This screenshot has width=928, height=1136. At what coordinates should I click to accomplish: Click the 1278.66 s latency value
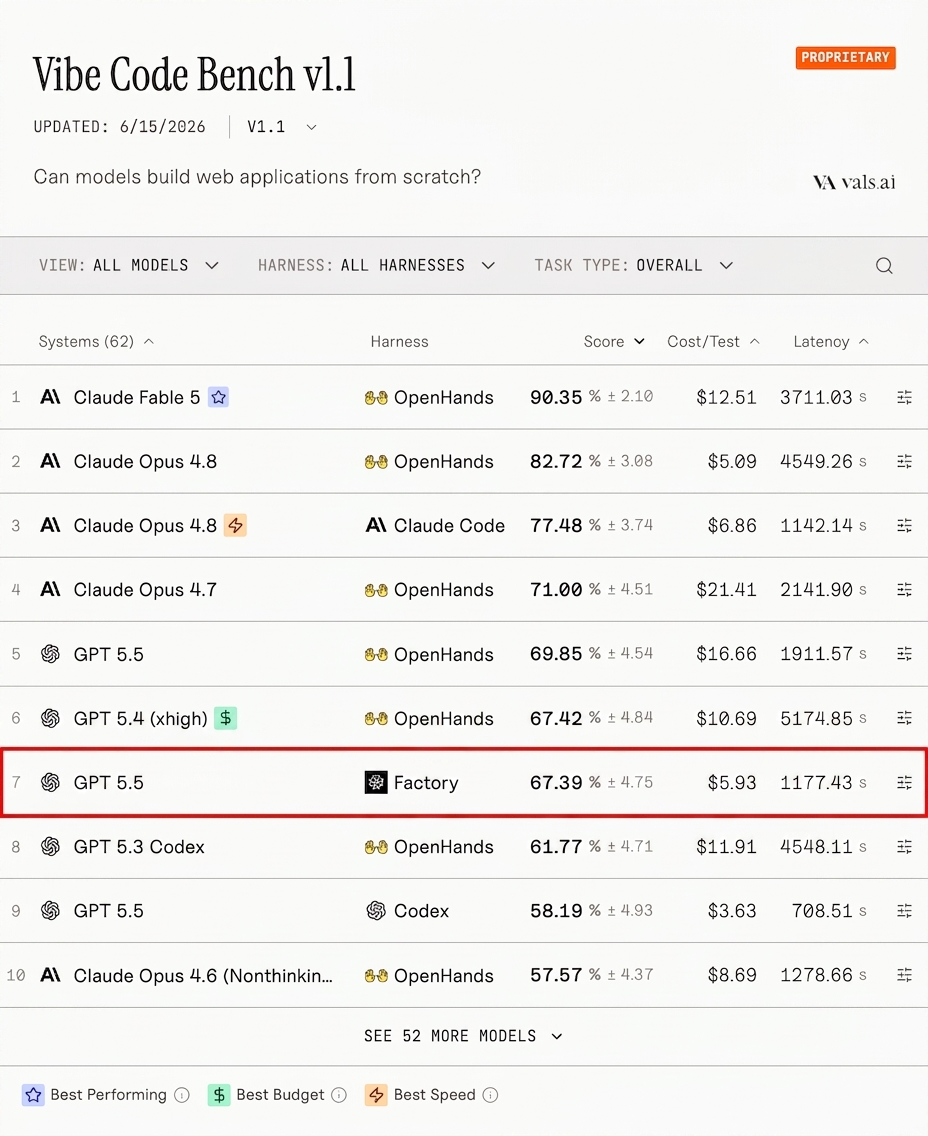coord(823,975)
